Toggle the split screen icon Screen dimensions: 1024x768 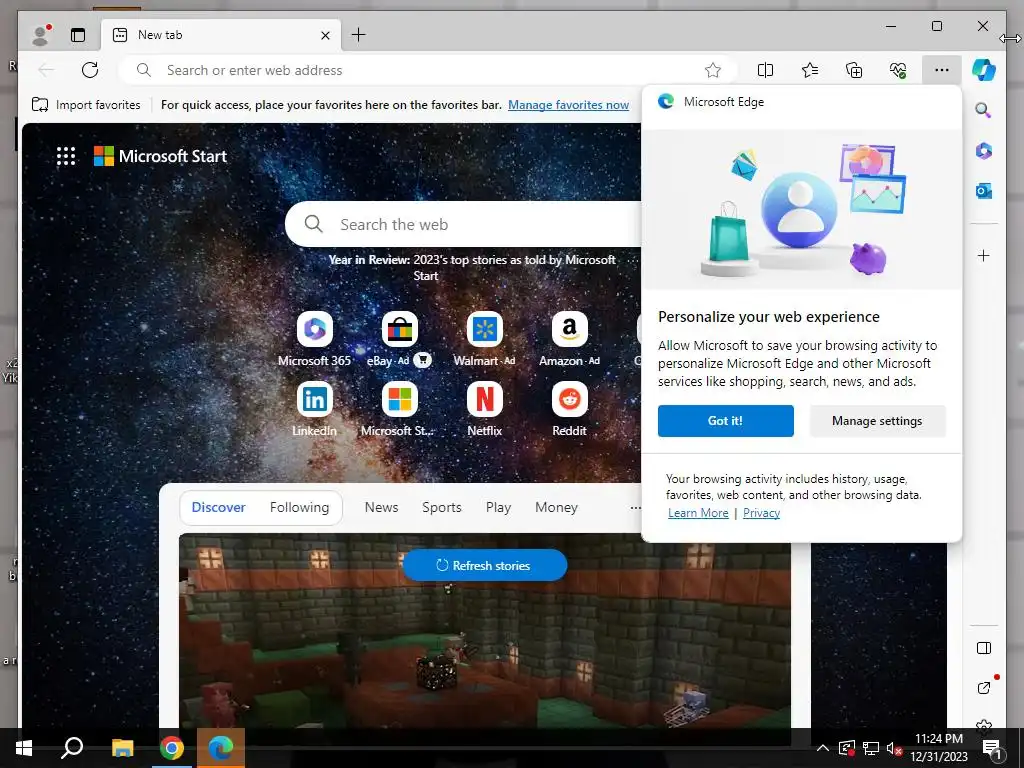coord(765,70)
